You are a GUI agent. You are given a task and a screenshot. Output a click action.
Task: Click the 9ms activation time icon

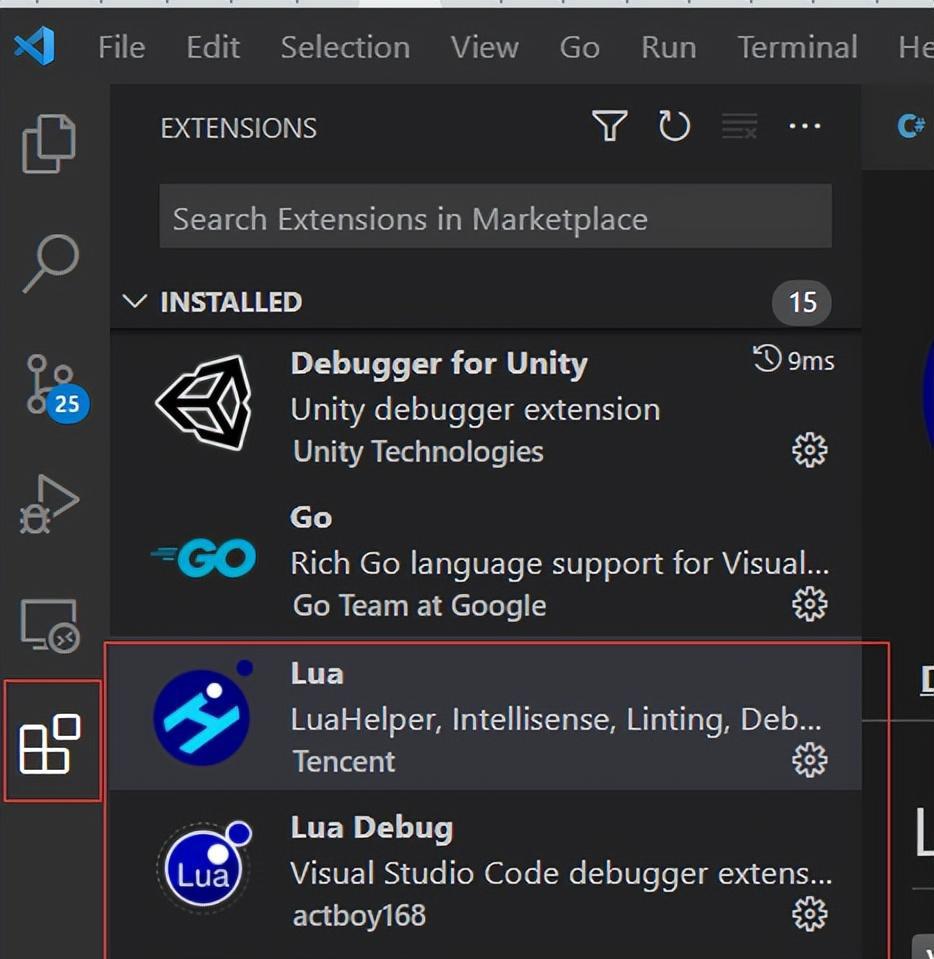pyautogui.click(x=766, y=359)
